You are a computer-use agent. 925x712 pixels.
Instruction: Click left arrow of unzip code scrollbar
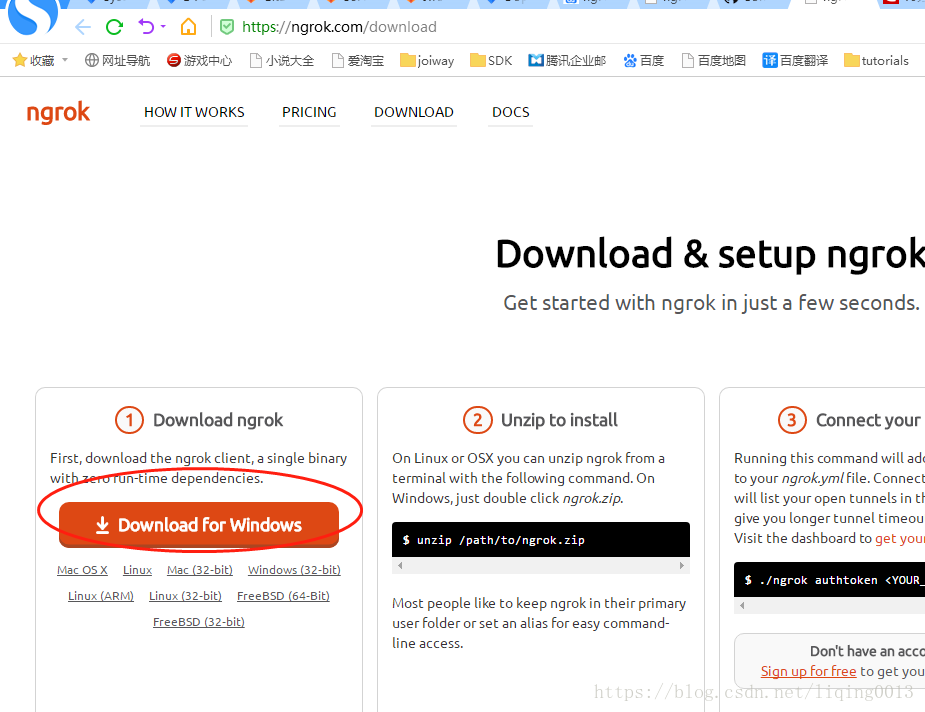(x=400, y=565)
